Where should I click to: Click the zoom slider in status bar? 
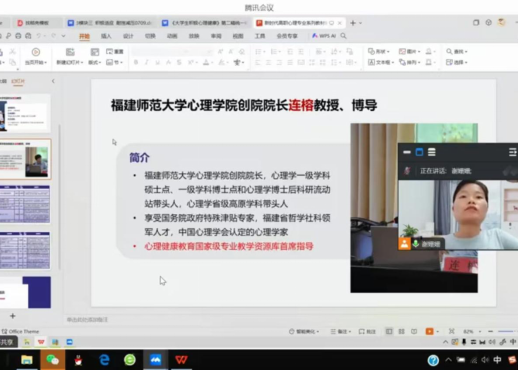tap(506, 331)
